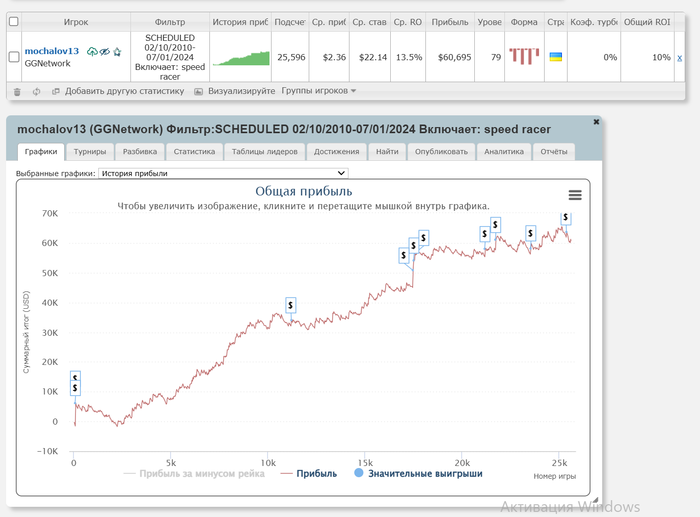Screen dimensions: 700x517
Task: Sort by the Игрок column header
Action: 76,22
